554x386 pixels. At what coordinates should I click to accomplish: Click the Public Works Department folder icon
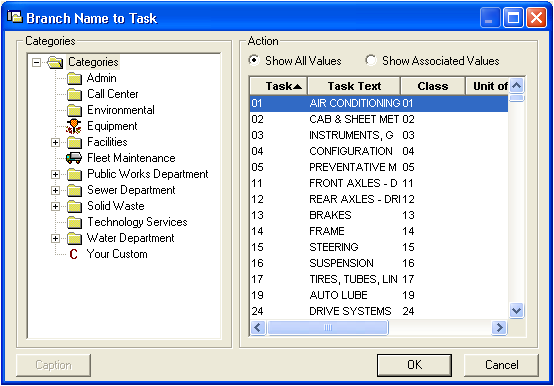click(x=75, y=174)
